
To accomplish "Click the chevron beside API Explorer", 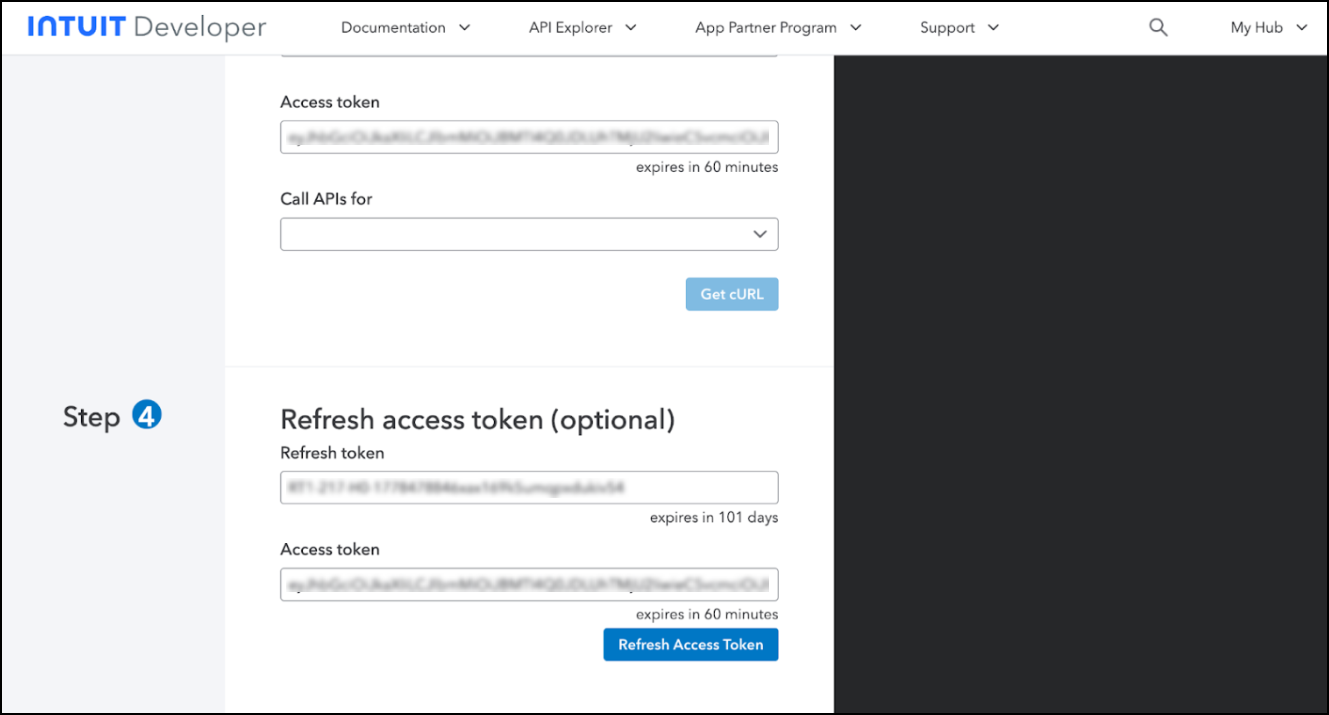I will click(631, 28).
